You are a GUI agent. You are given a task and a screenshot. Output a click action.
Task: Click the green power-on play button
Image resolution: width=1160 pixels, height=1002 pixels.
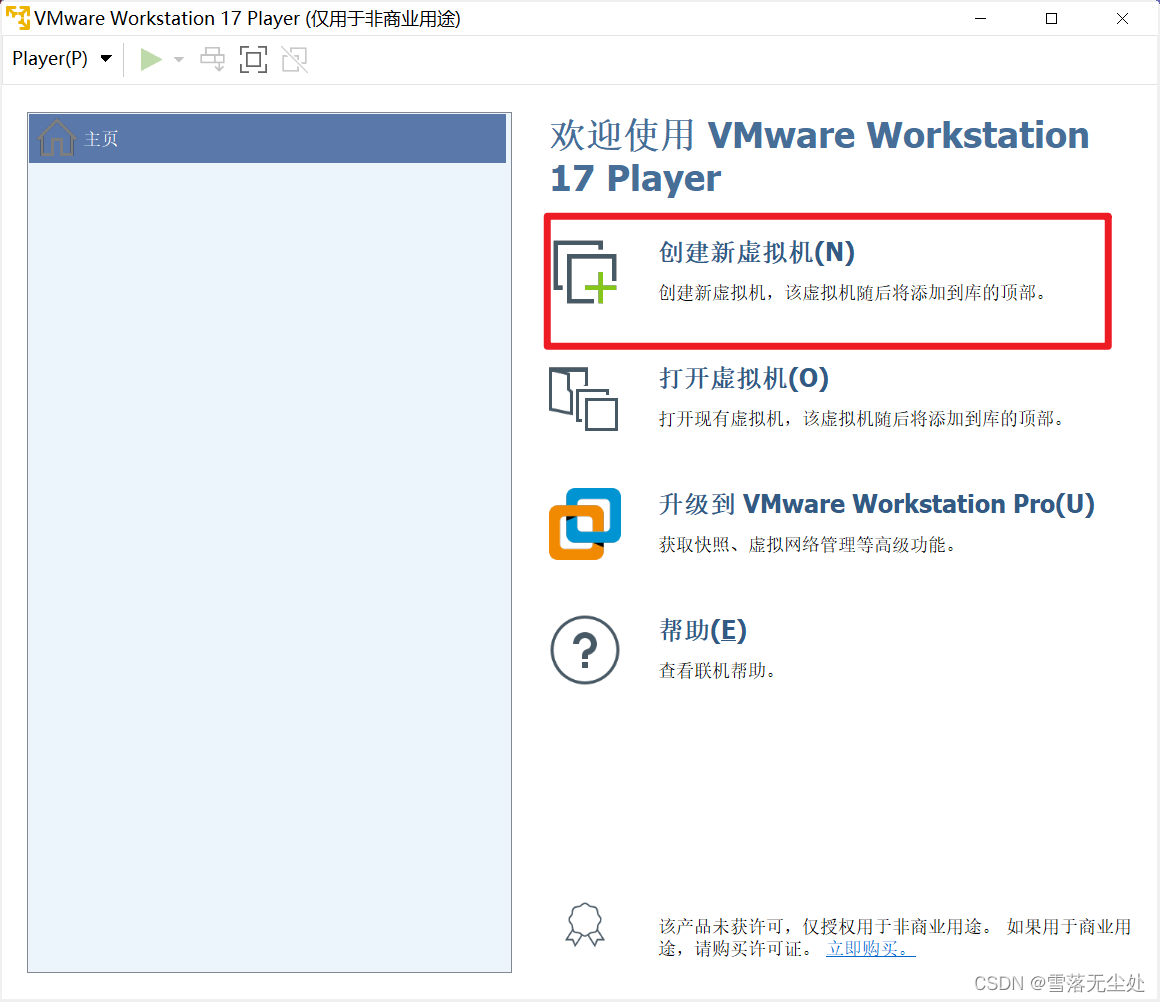click(x=151, y=59)
